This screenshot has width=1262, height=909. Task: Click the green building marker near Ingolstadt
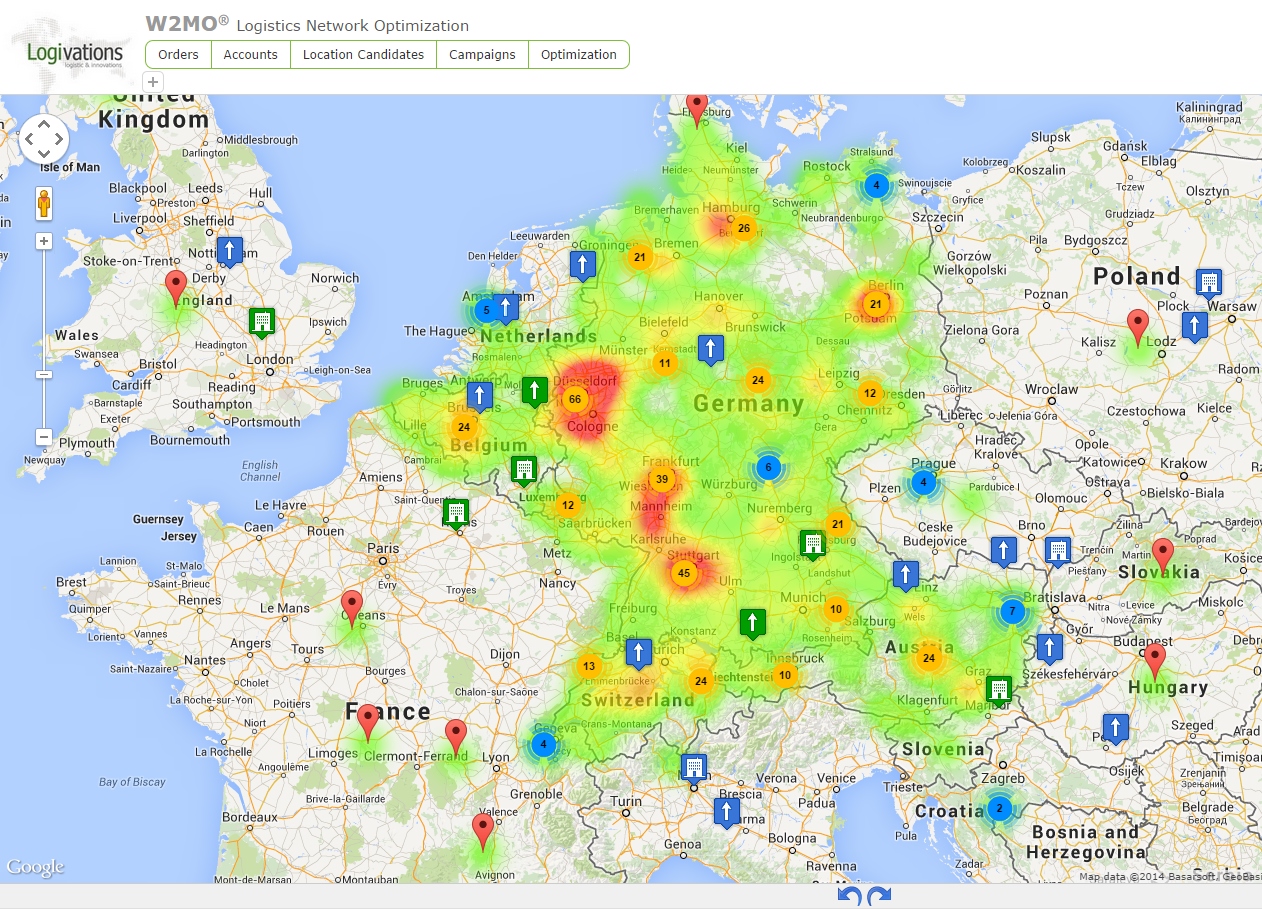[x=813, y=544]
